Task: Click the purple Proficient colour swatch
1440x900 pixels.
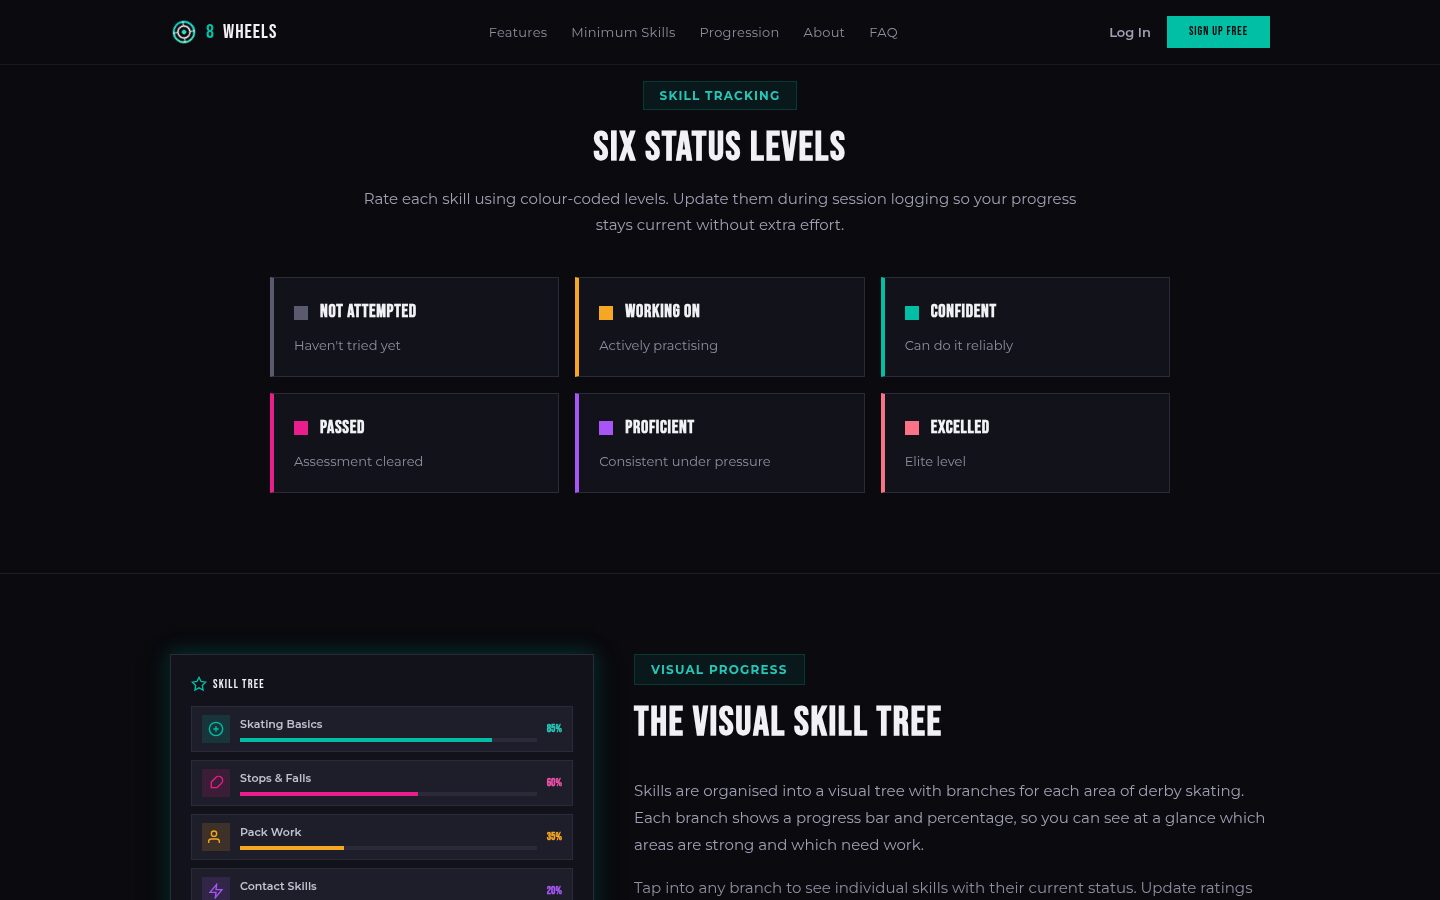Action: click(x=606, y=428)
